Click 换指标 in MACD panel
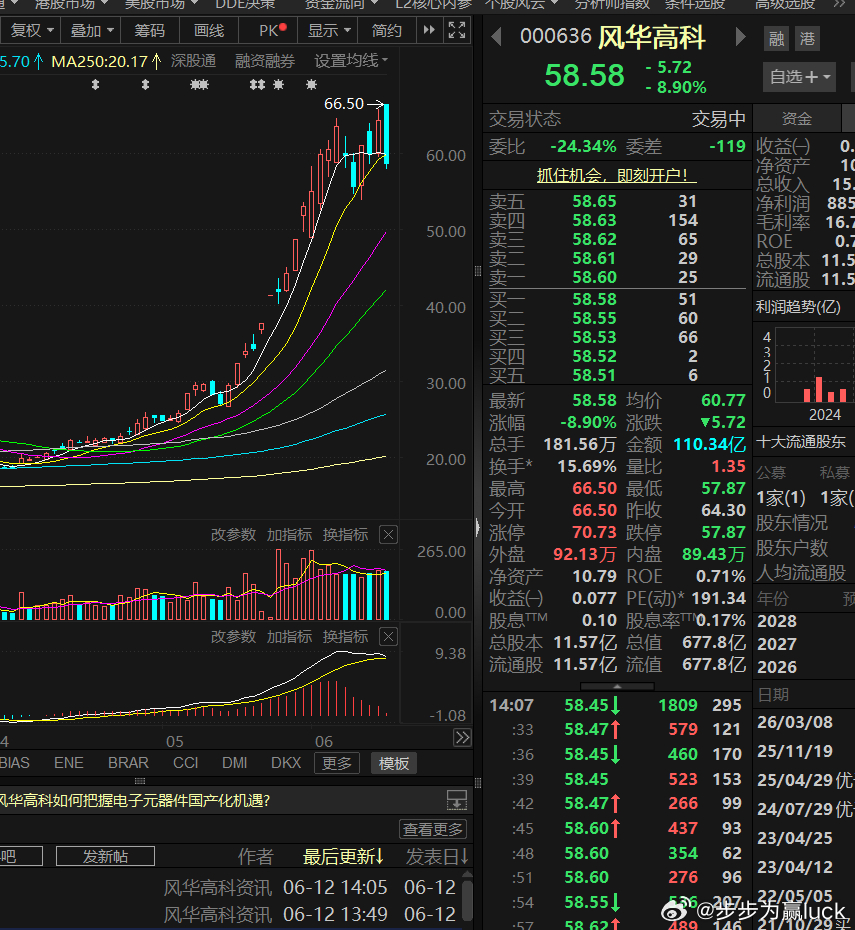 click(346, 637)
